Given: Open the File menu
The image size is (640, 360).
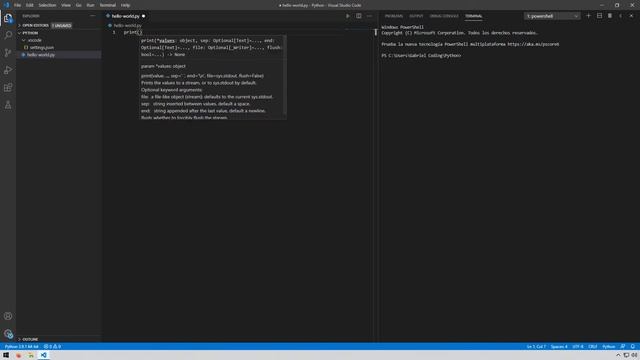Looking at the screenshot, I should coord(17,5).
